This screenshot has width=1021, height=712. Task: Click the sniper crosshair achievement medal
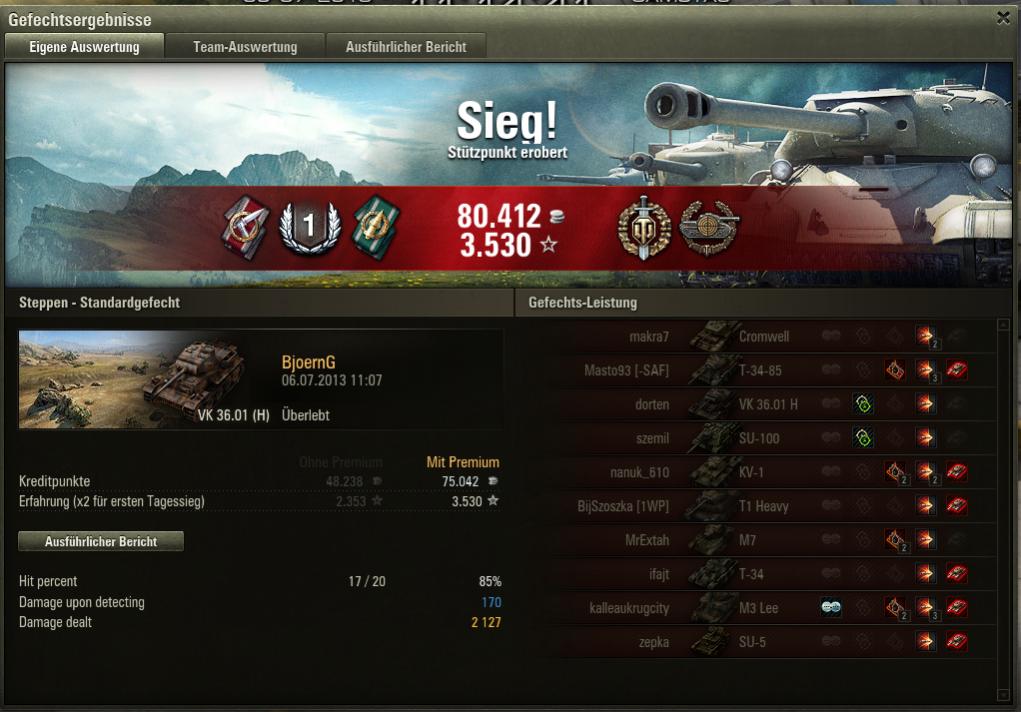708,227
